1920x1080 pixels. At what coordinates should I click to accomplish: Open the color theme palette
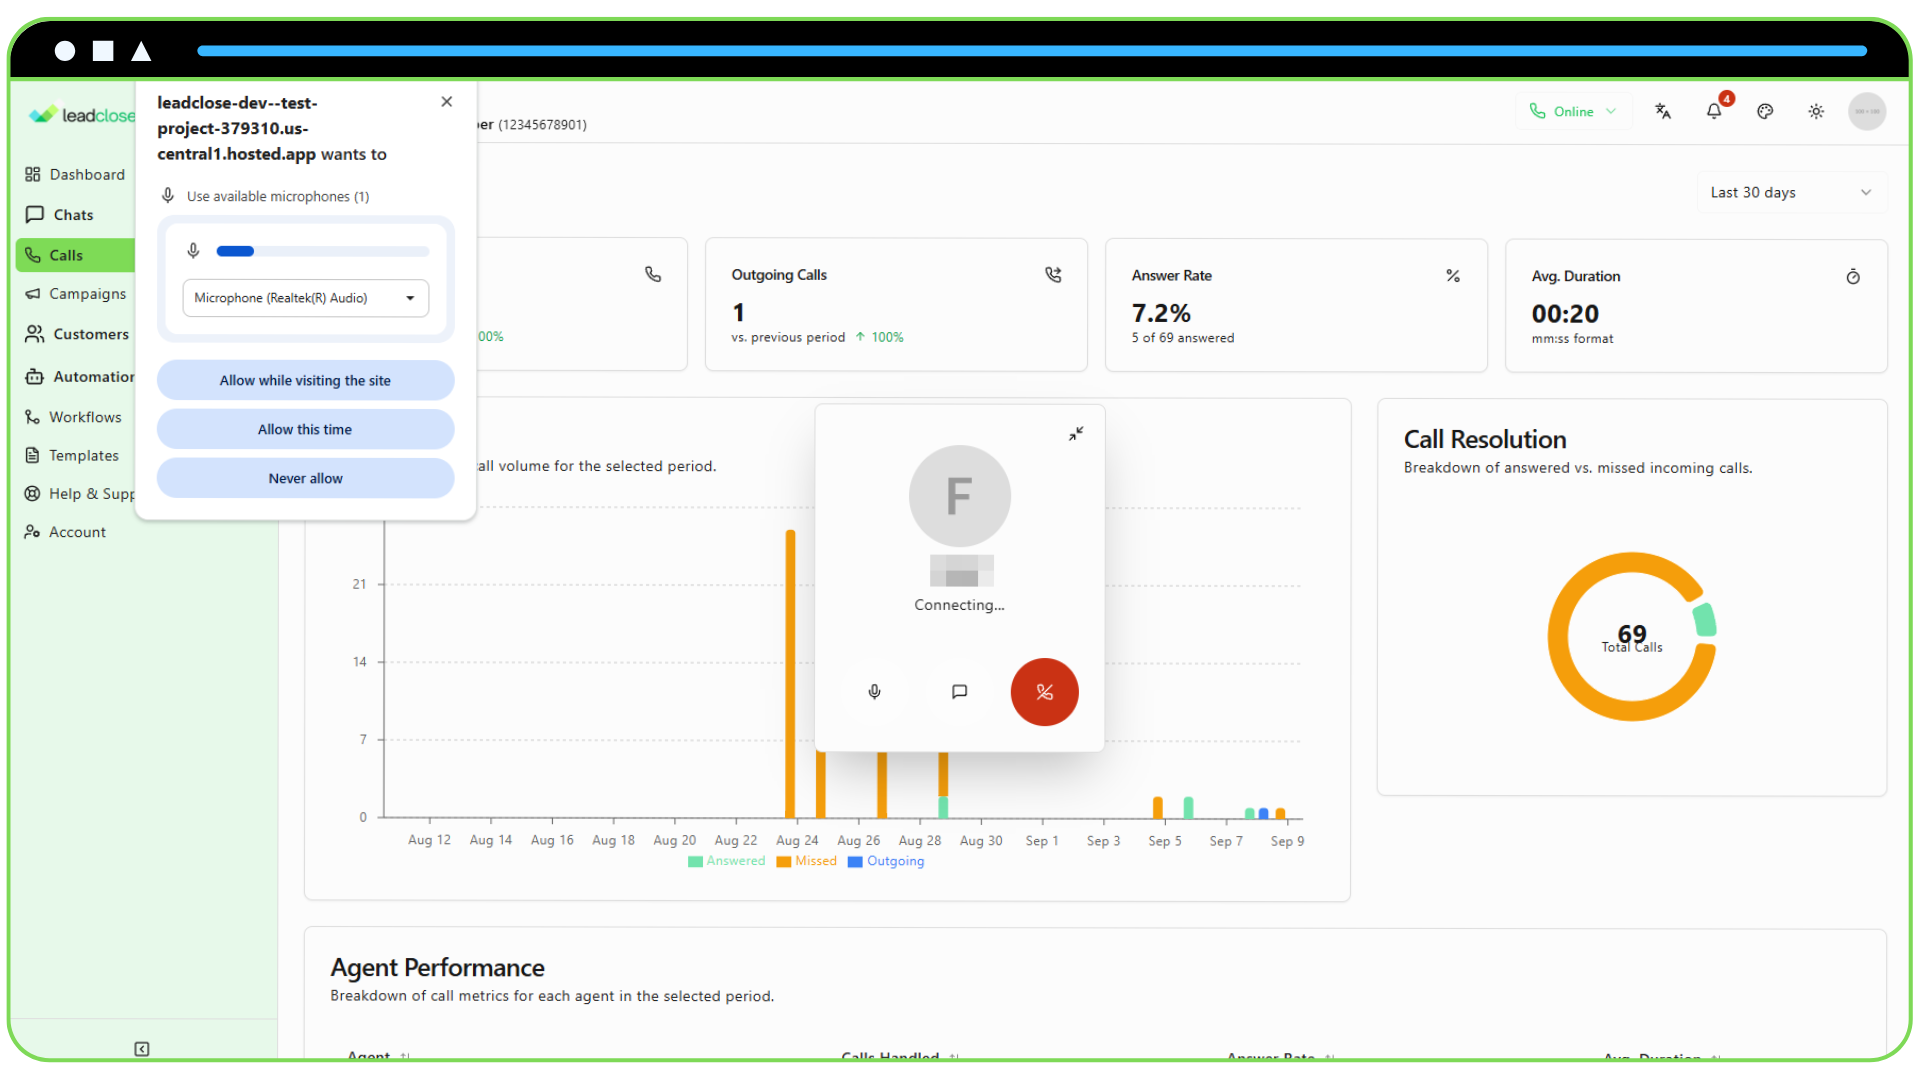[1765, 112]
